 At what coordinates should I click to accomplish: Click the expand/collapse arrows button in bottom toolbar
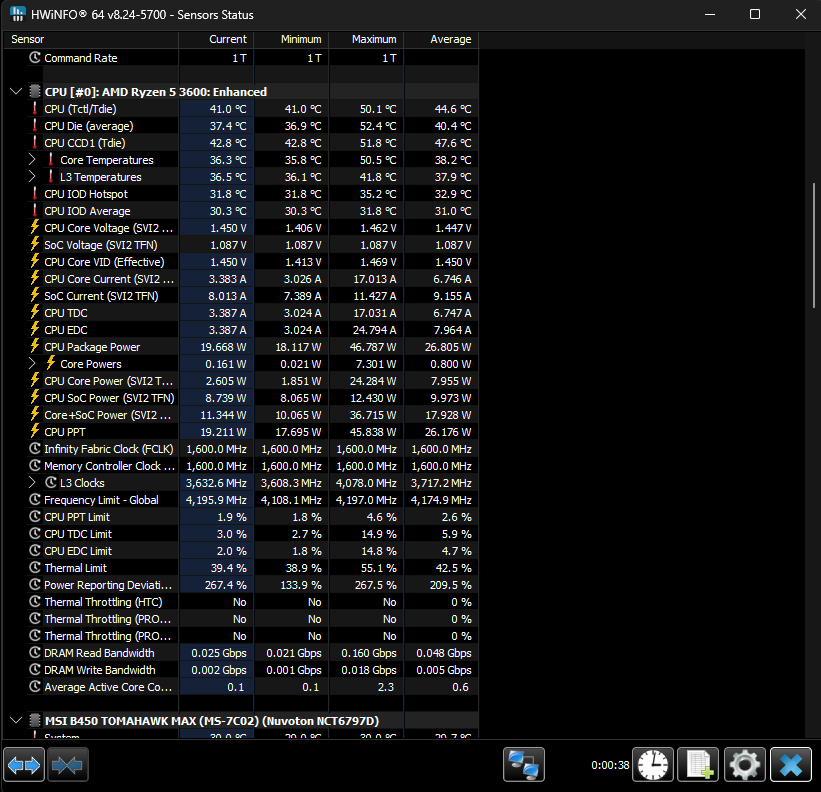[24, 765]
